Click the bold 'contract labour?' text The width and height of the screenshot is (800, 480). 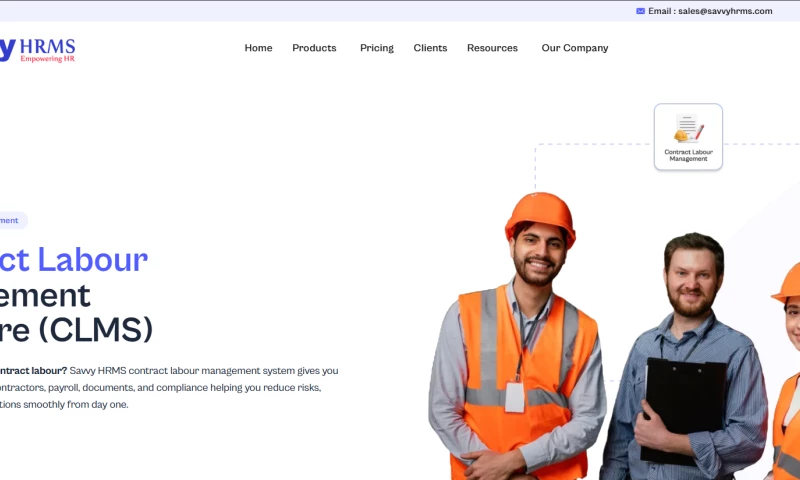click(33, 371)
